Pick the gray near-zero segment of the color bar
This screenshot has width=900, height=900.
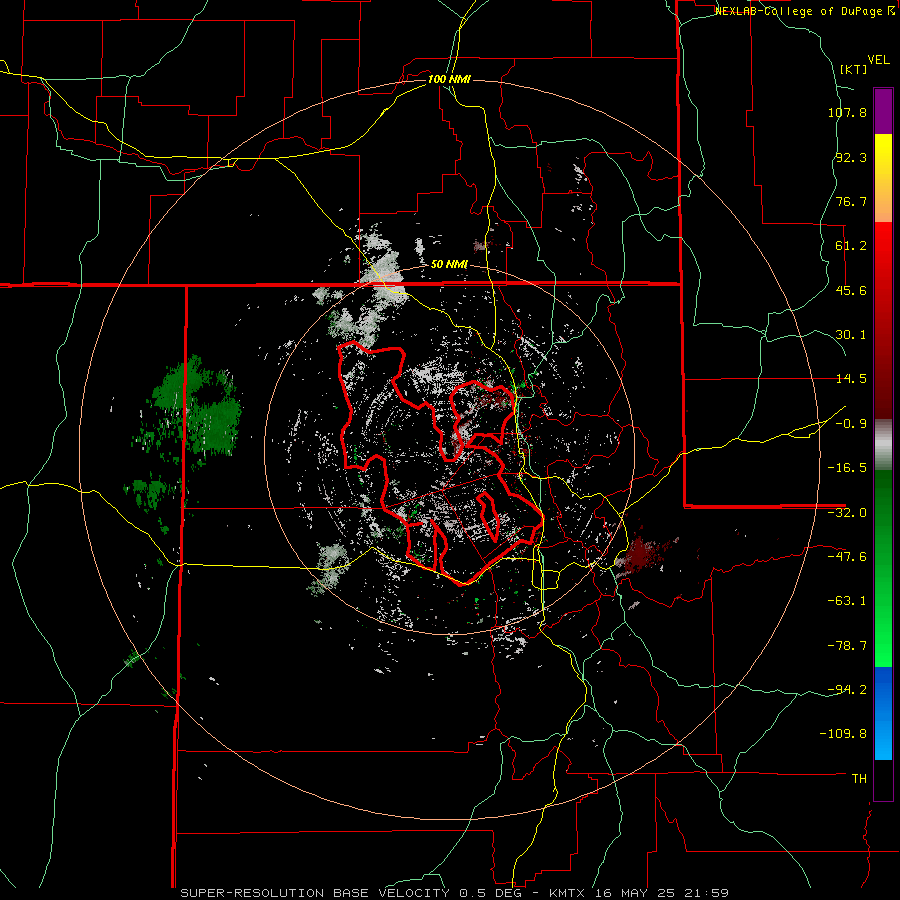click(883, 445)
